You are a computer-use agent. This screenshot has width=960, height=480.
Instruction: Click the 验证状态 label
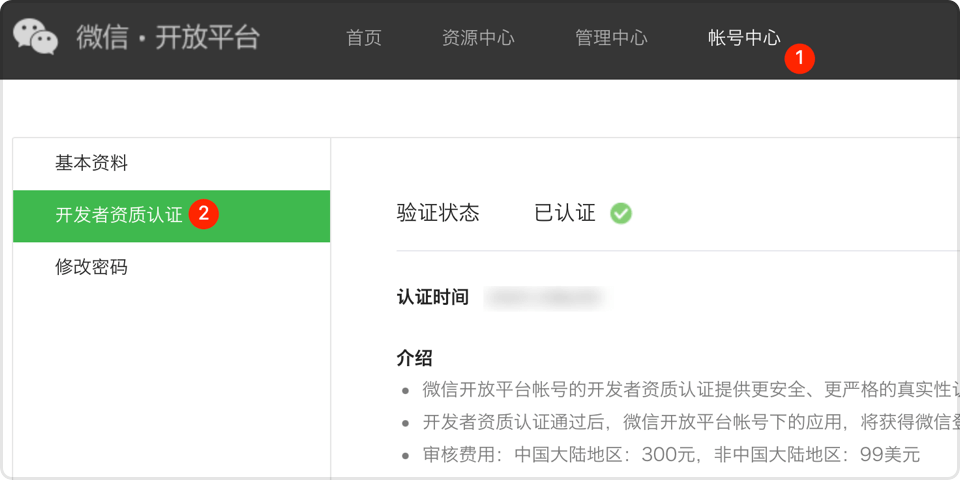[438, 213]
